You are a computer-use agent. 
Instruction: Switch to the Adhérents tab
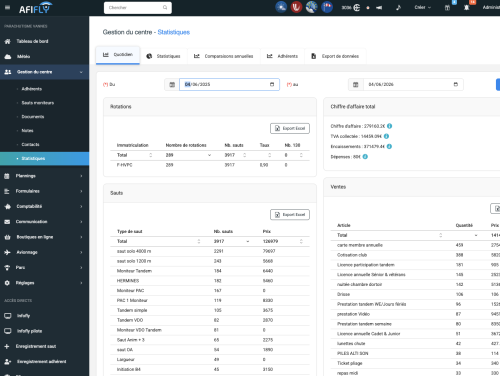(x=282, y=56)
